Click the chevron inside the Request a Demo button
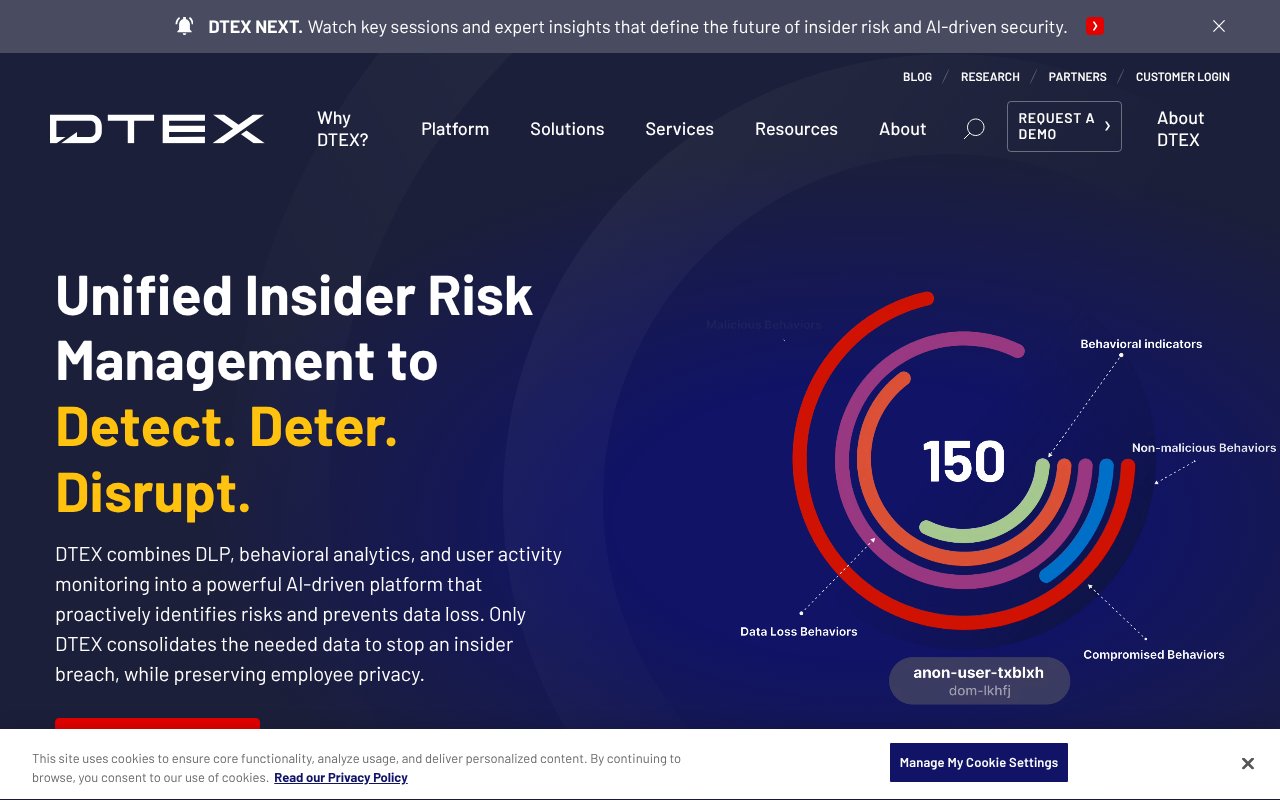 point(1106,126)
